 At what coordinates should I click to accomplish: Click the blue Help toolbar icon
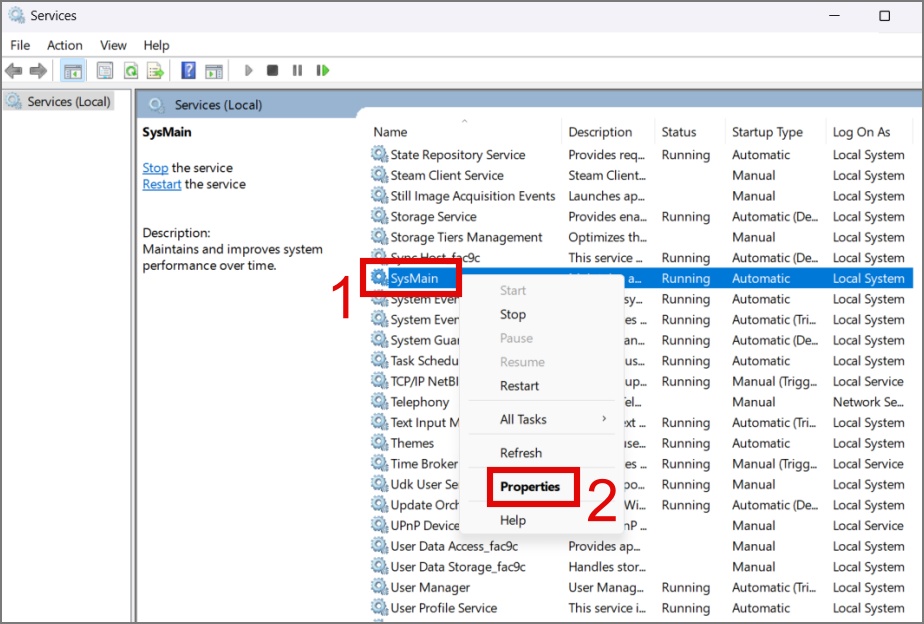[189, 71]
